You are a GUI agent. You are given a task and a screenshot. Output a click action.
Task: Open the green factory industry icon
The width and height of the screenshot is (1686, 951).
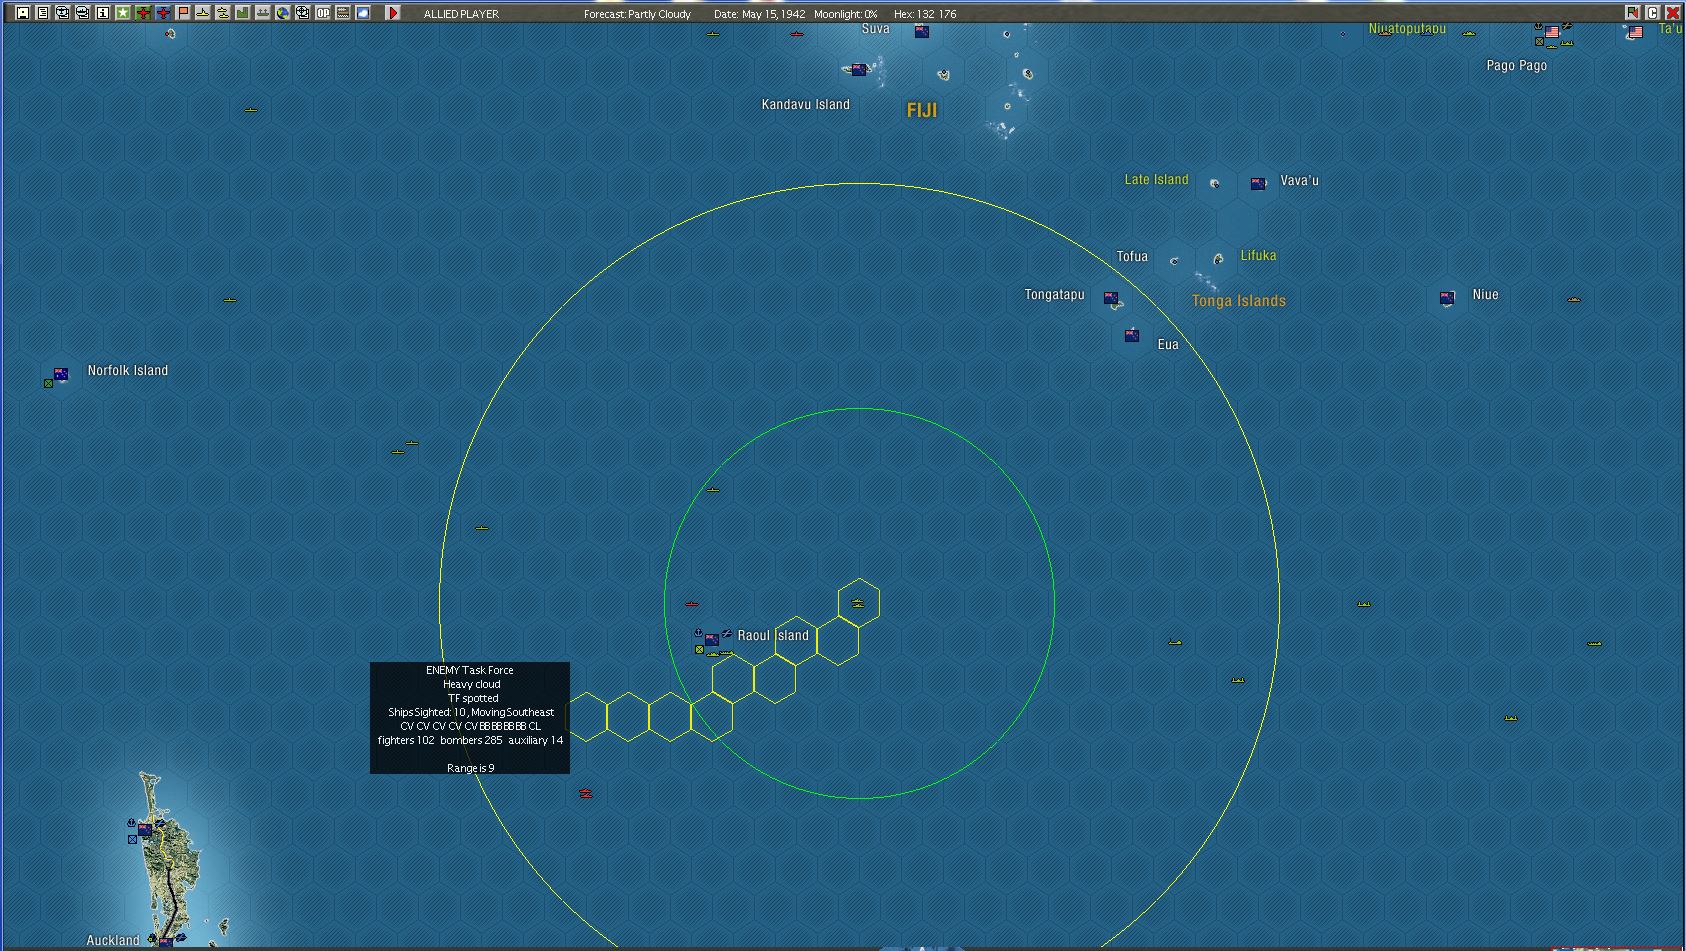click(x=243, y=13)
